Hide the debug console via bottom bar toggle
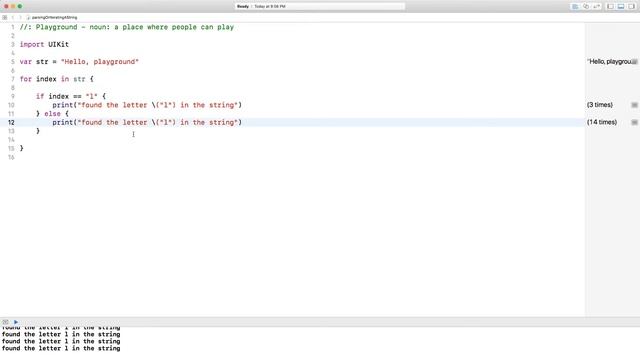 tap(5, 322)
